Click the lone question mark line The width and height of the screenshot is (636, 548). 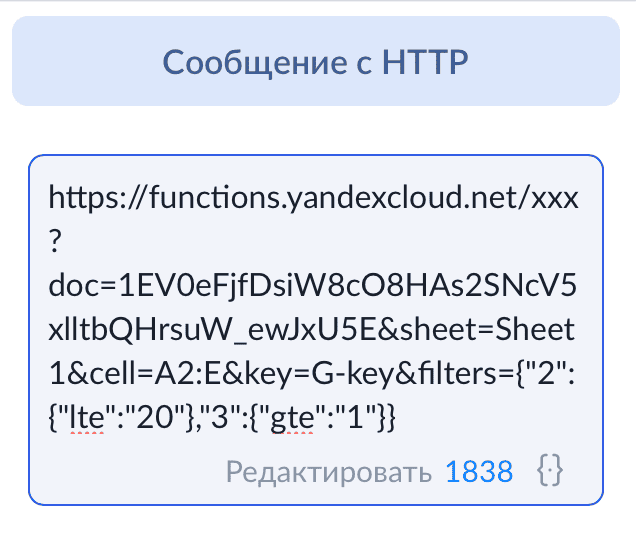[x=55, y=241]
